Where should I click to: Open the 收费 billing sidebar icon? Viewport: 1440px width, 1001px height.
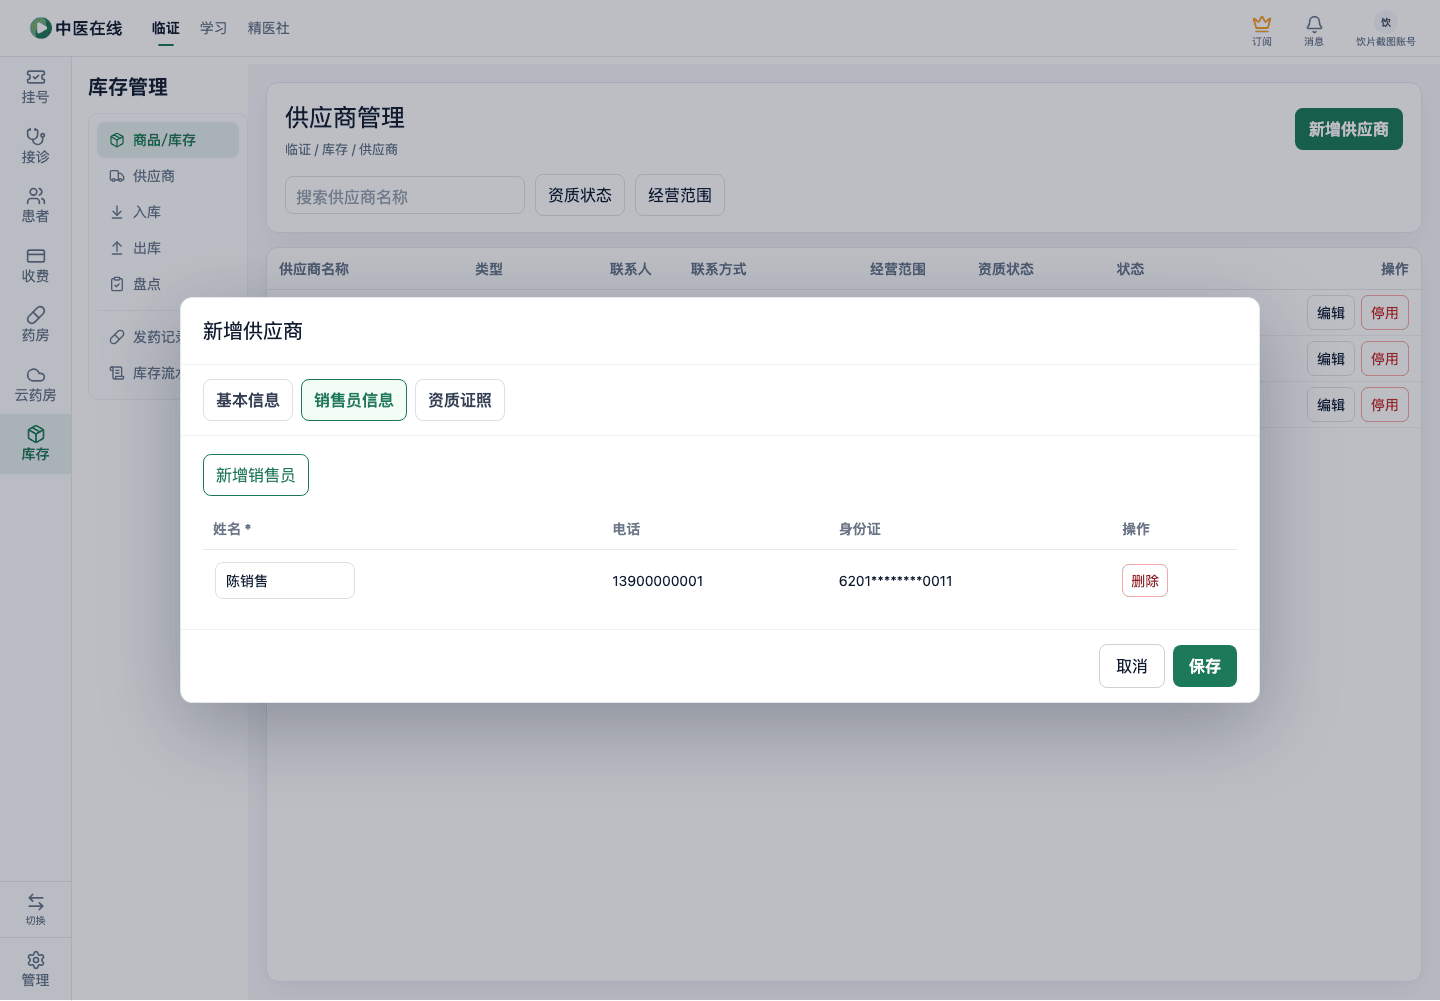click(x=36, y=256)
